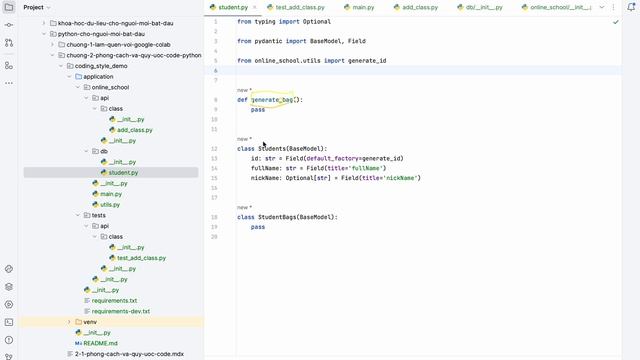Click the Python icon on test_add_class.py tab
640x360 pixels.
click(x=270, y=7)
